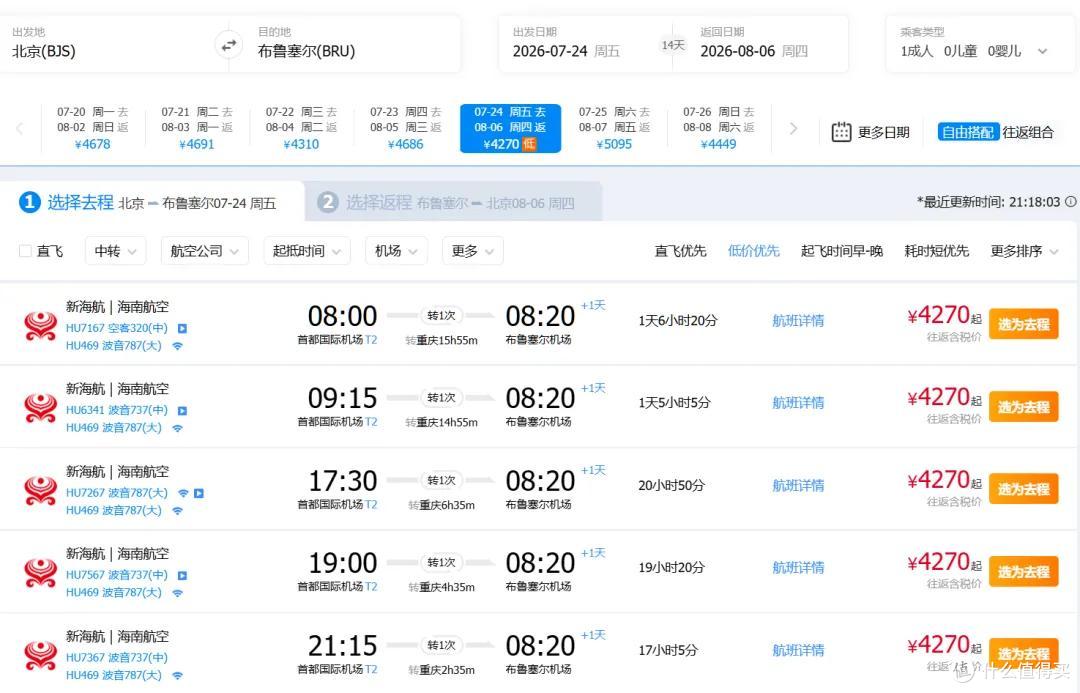1080x693 pixels.
Task: Click wifi icon on HU469 in 19:00 row
Action: click(x=178, y=592)
